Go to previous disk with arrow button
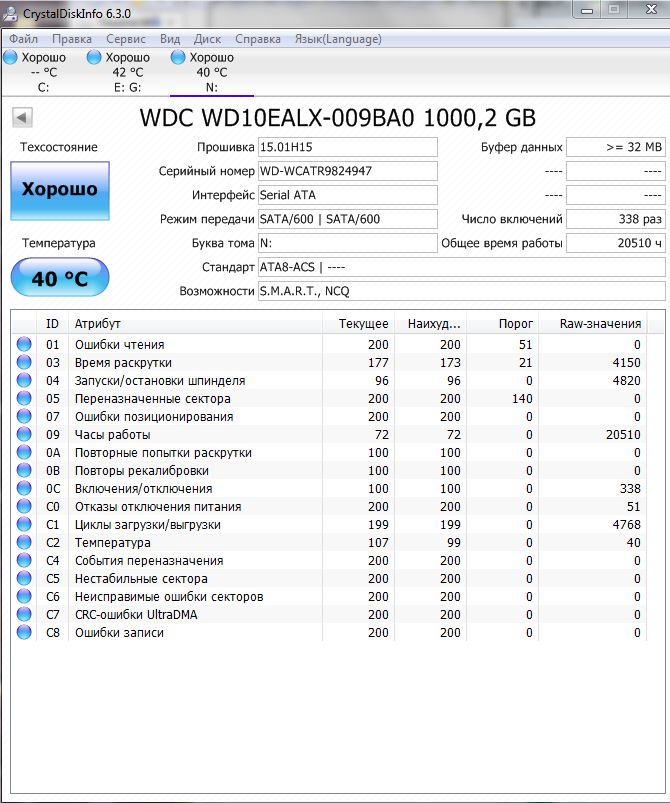The width and height of the screenshot is (670, 803). (22, 117)
